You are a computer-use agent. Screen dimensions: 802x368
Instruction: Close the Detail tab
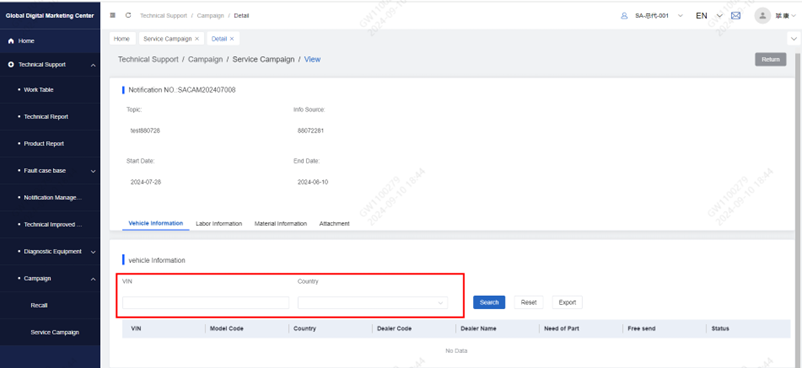(232, 39)
